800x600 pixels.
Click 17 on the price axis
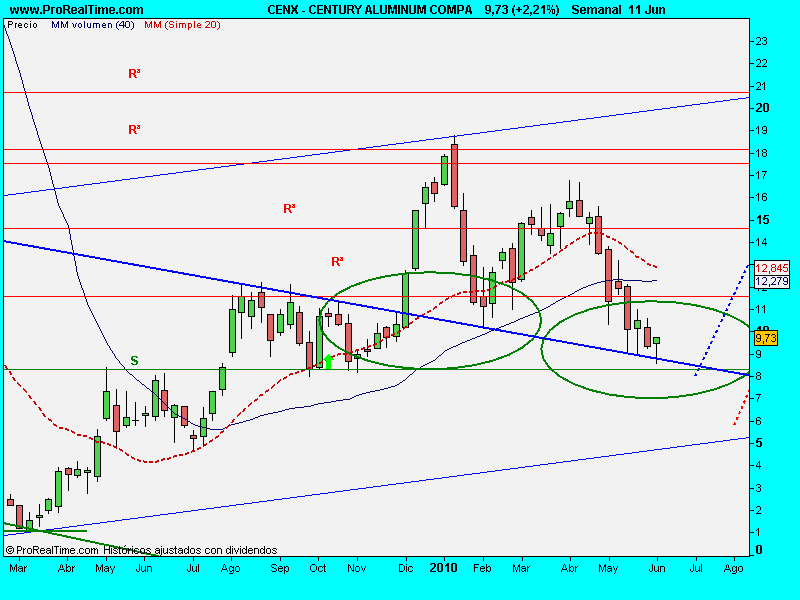tap(761, 175)
